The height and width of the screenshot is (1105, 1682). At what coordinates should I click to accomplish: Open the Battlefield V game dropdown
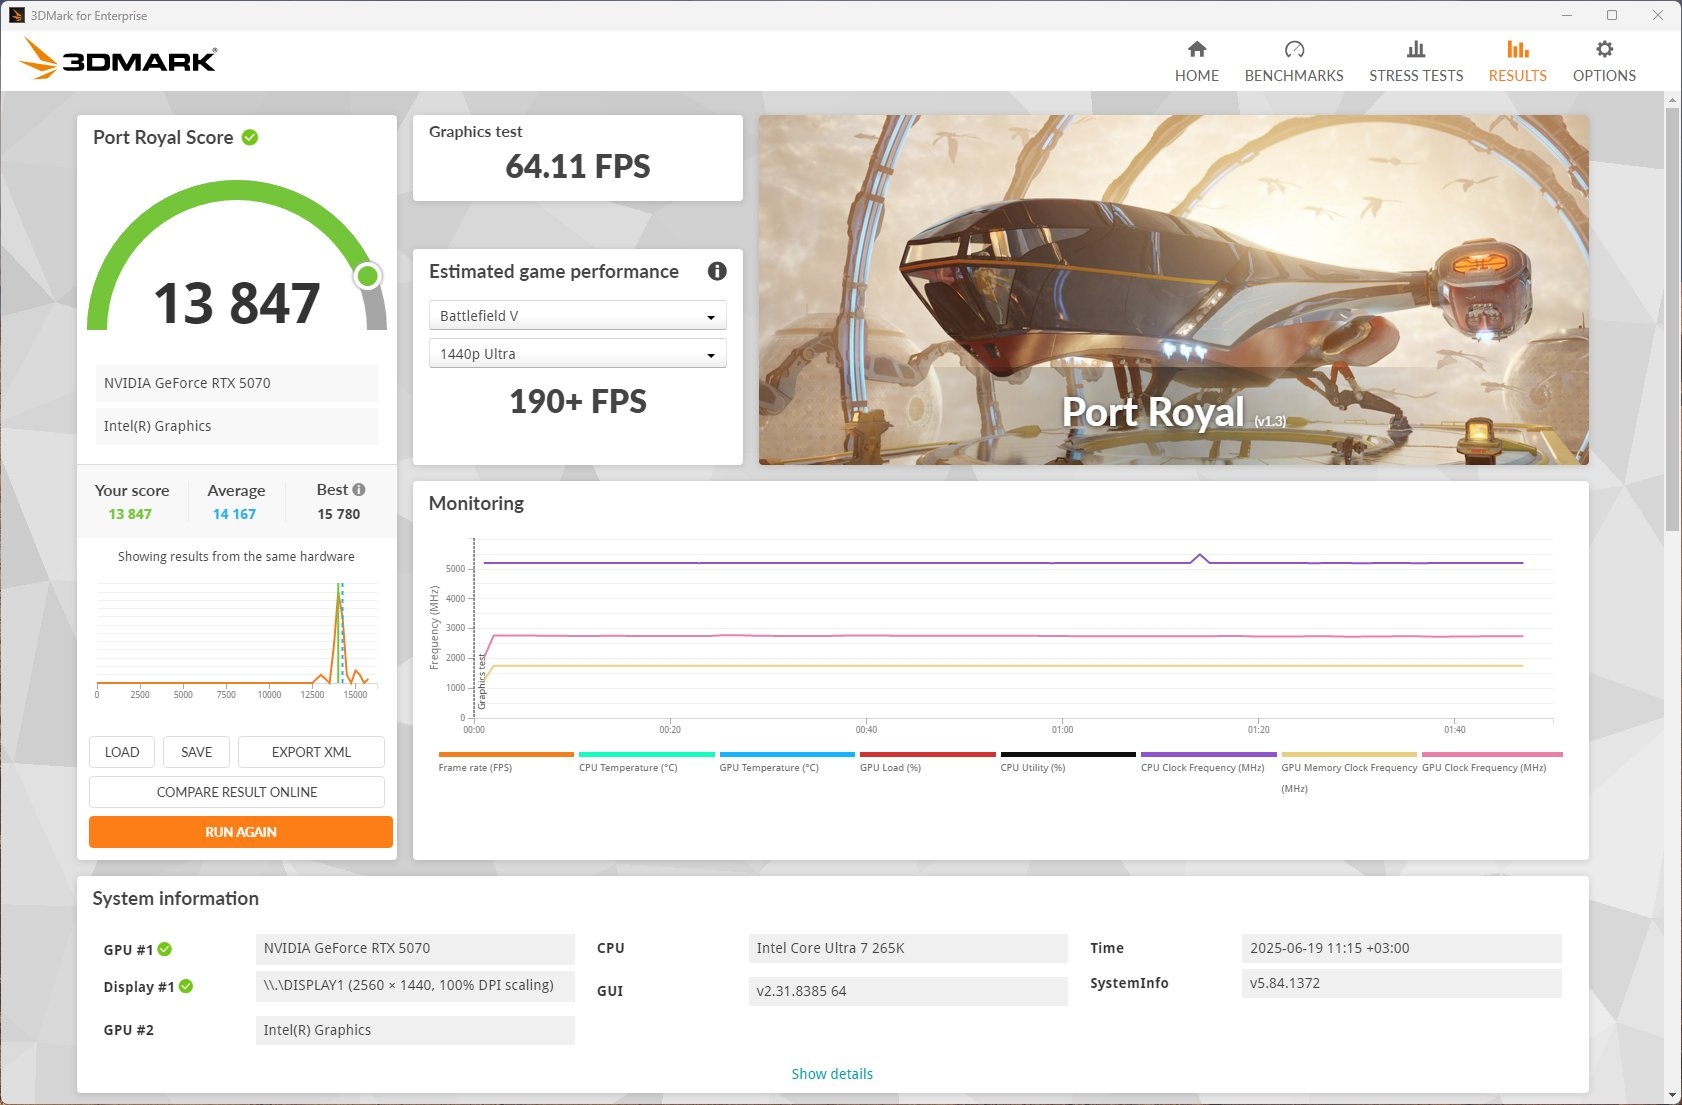(577, 316)
